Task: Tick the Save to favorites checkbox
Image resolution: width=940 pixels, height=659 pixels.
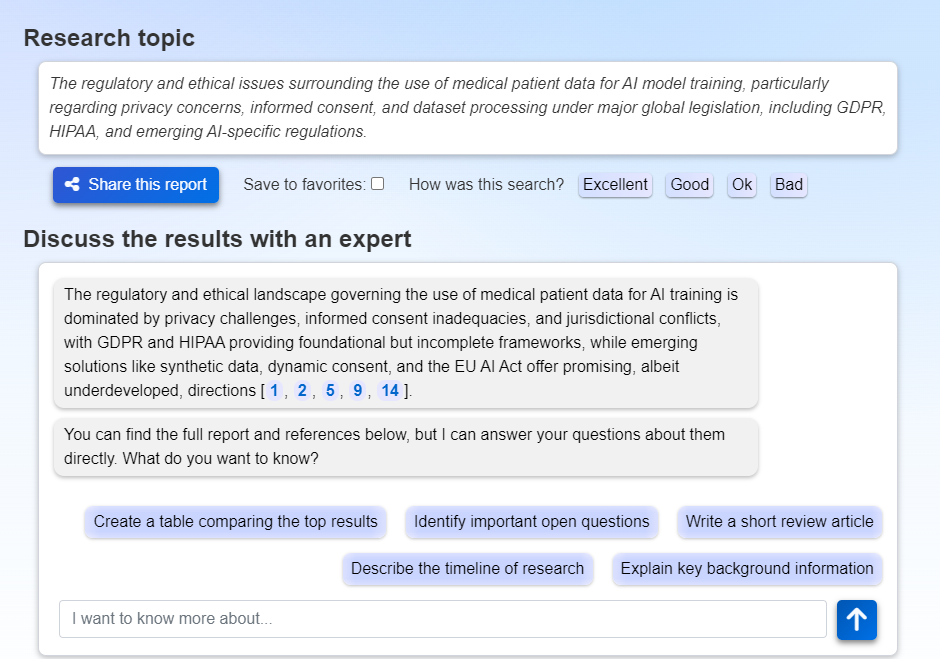Action: [378, 183]
